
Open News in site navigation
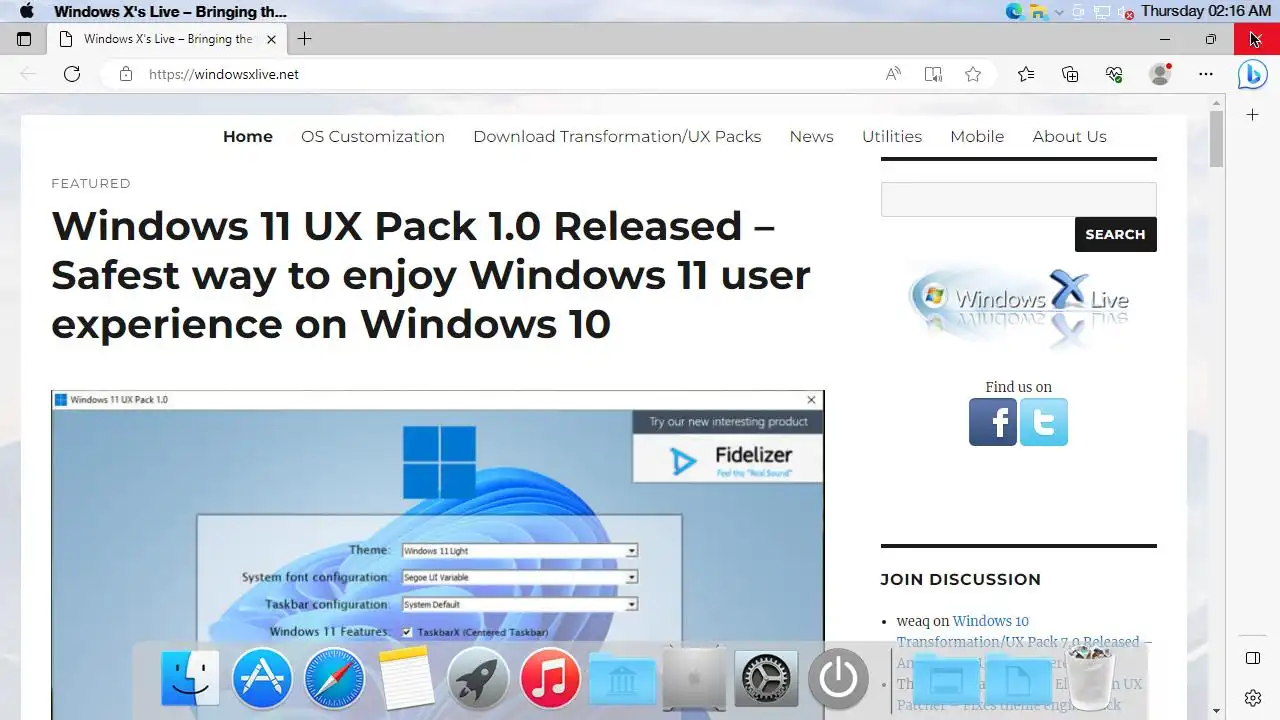tap(811, 136)
